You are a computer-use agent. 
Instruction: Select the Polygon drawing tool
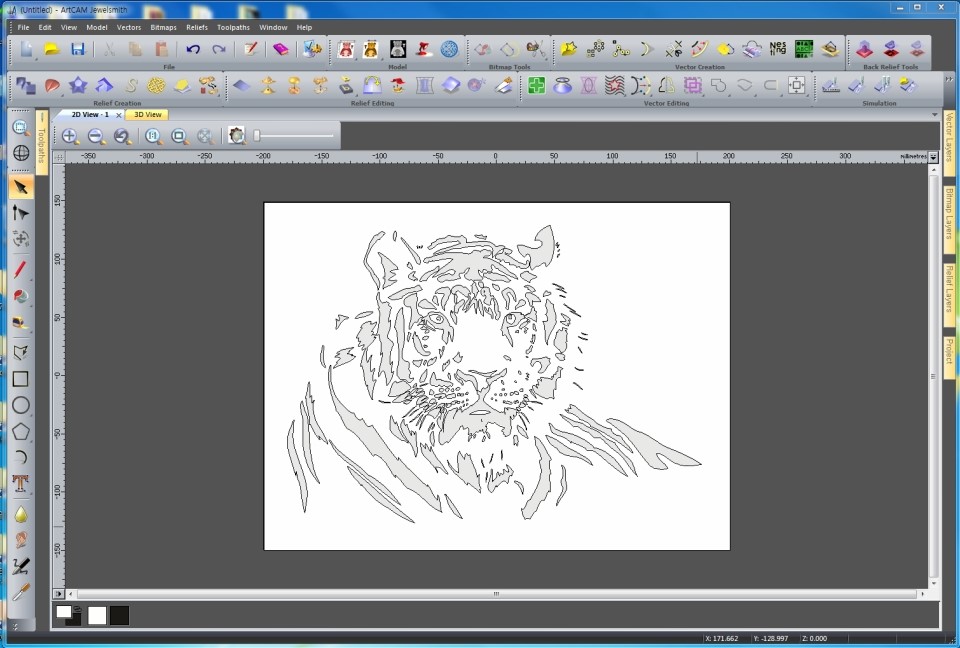pyautogui.click(x=21, y=432)
